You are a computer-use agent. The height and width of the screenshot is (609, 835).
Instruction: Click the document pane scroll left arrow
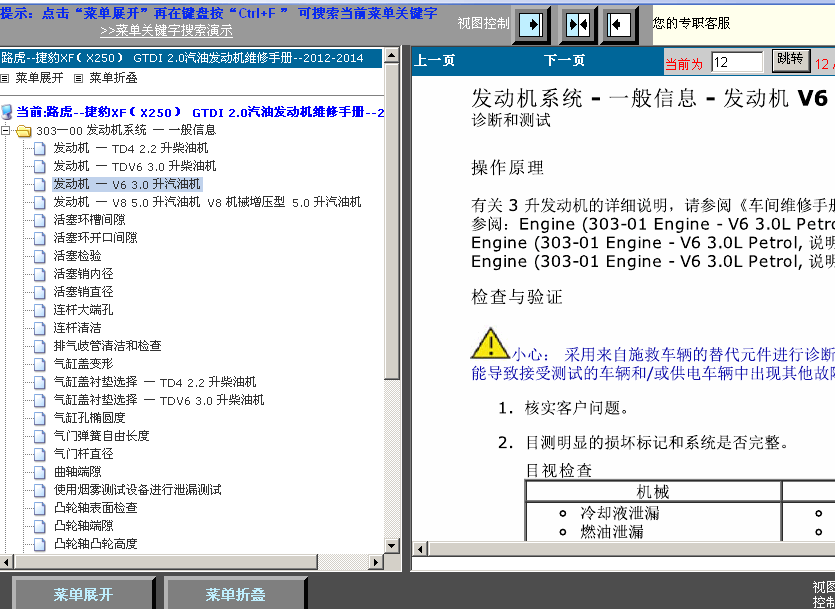(x=420, y=549)
